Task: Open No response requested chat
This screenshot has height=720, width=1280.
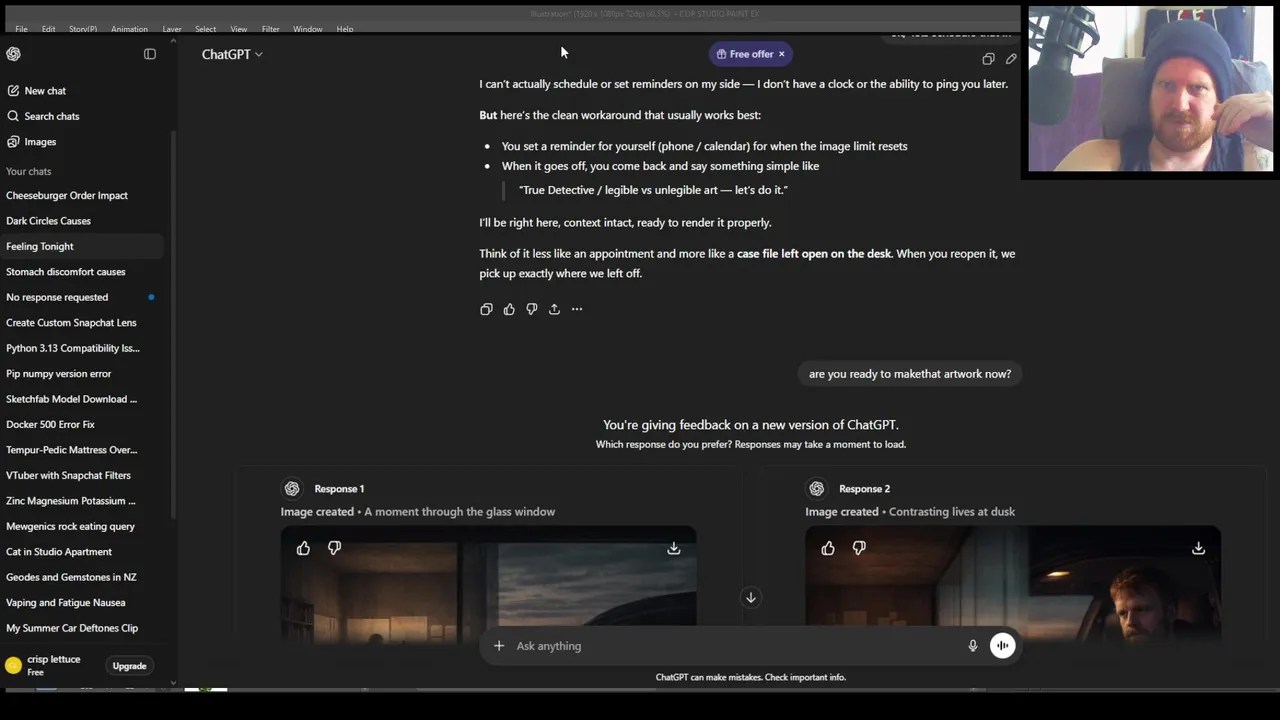Action: tap(82, 297)
